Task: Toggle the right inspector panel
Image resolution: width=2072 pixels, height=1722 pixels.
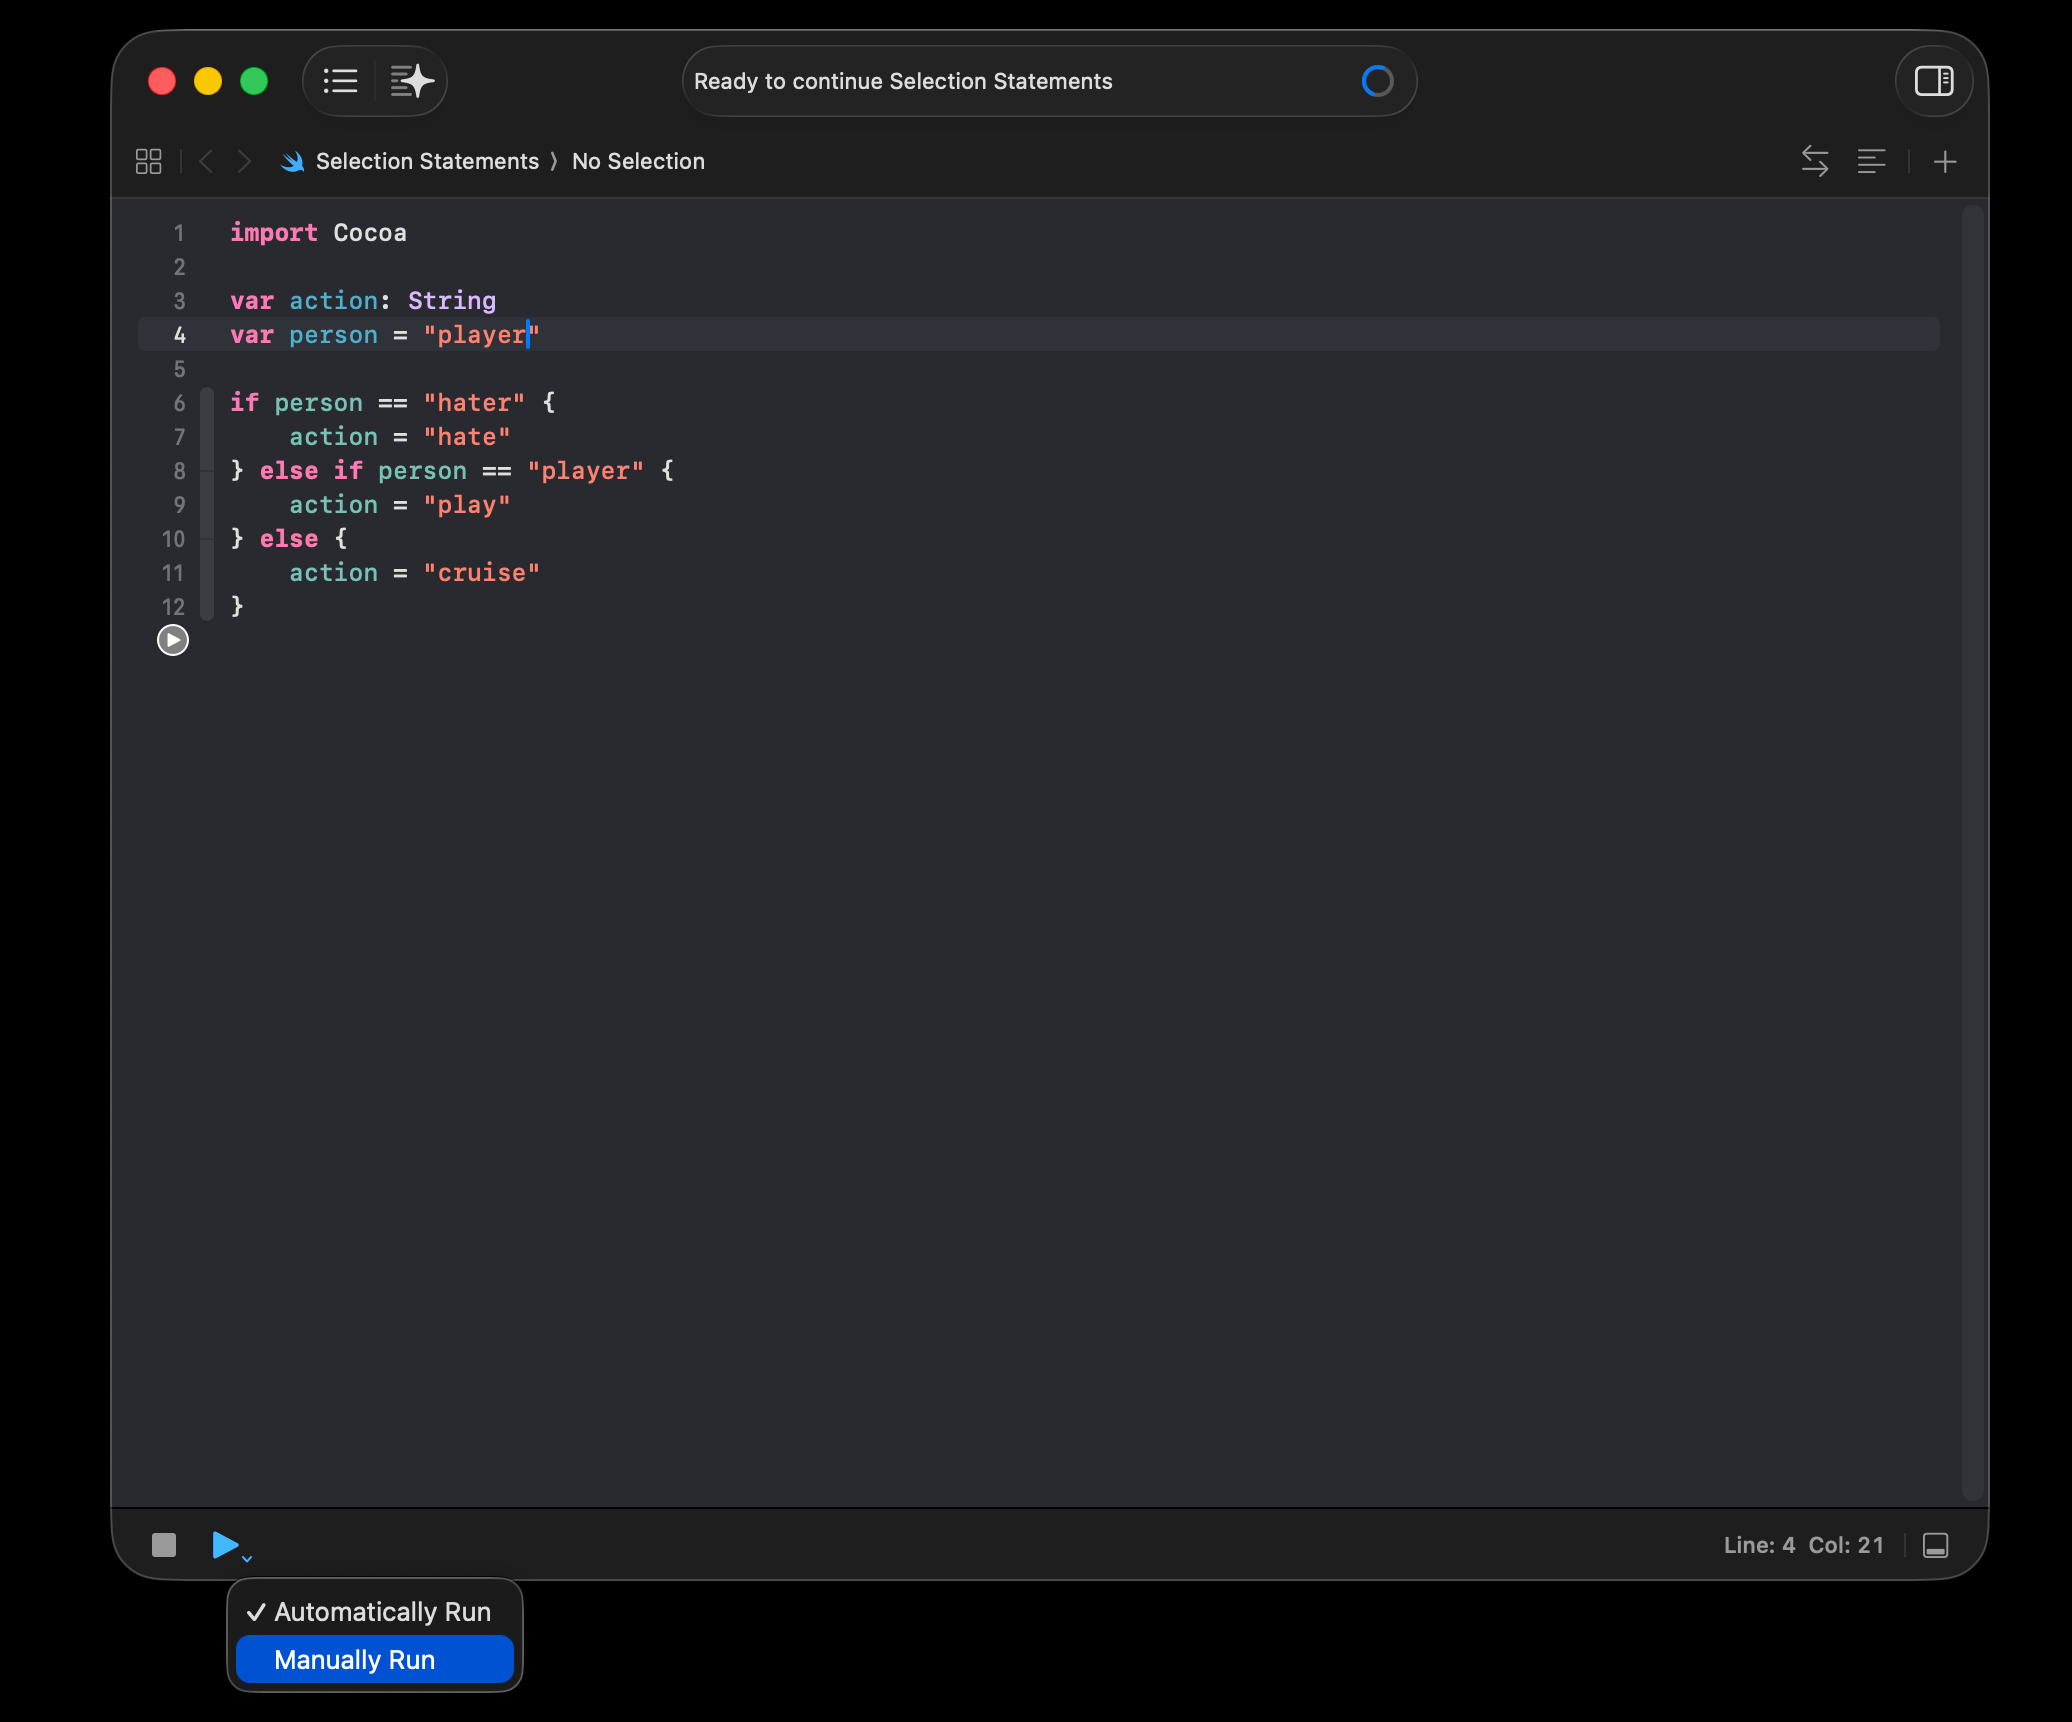Action: tap(1933, 81)
